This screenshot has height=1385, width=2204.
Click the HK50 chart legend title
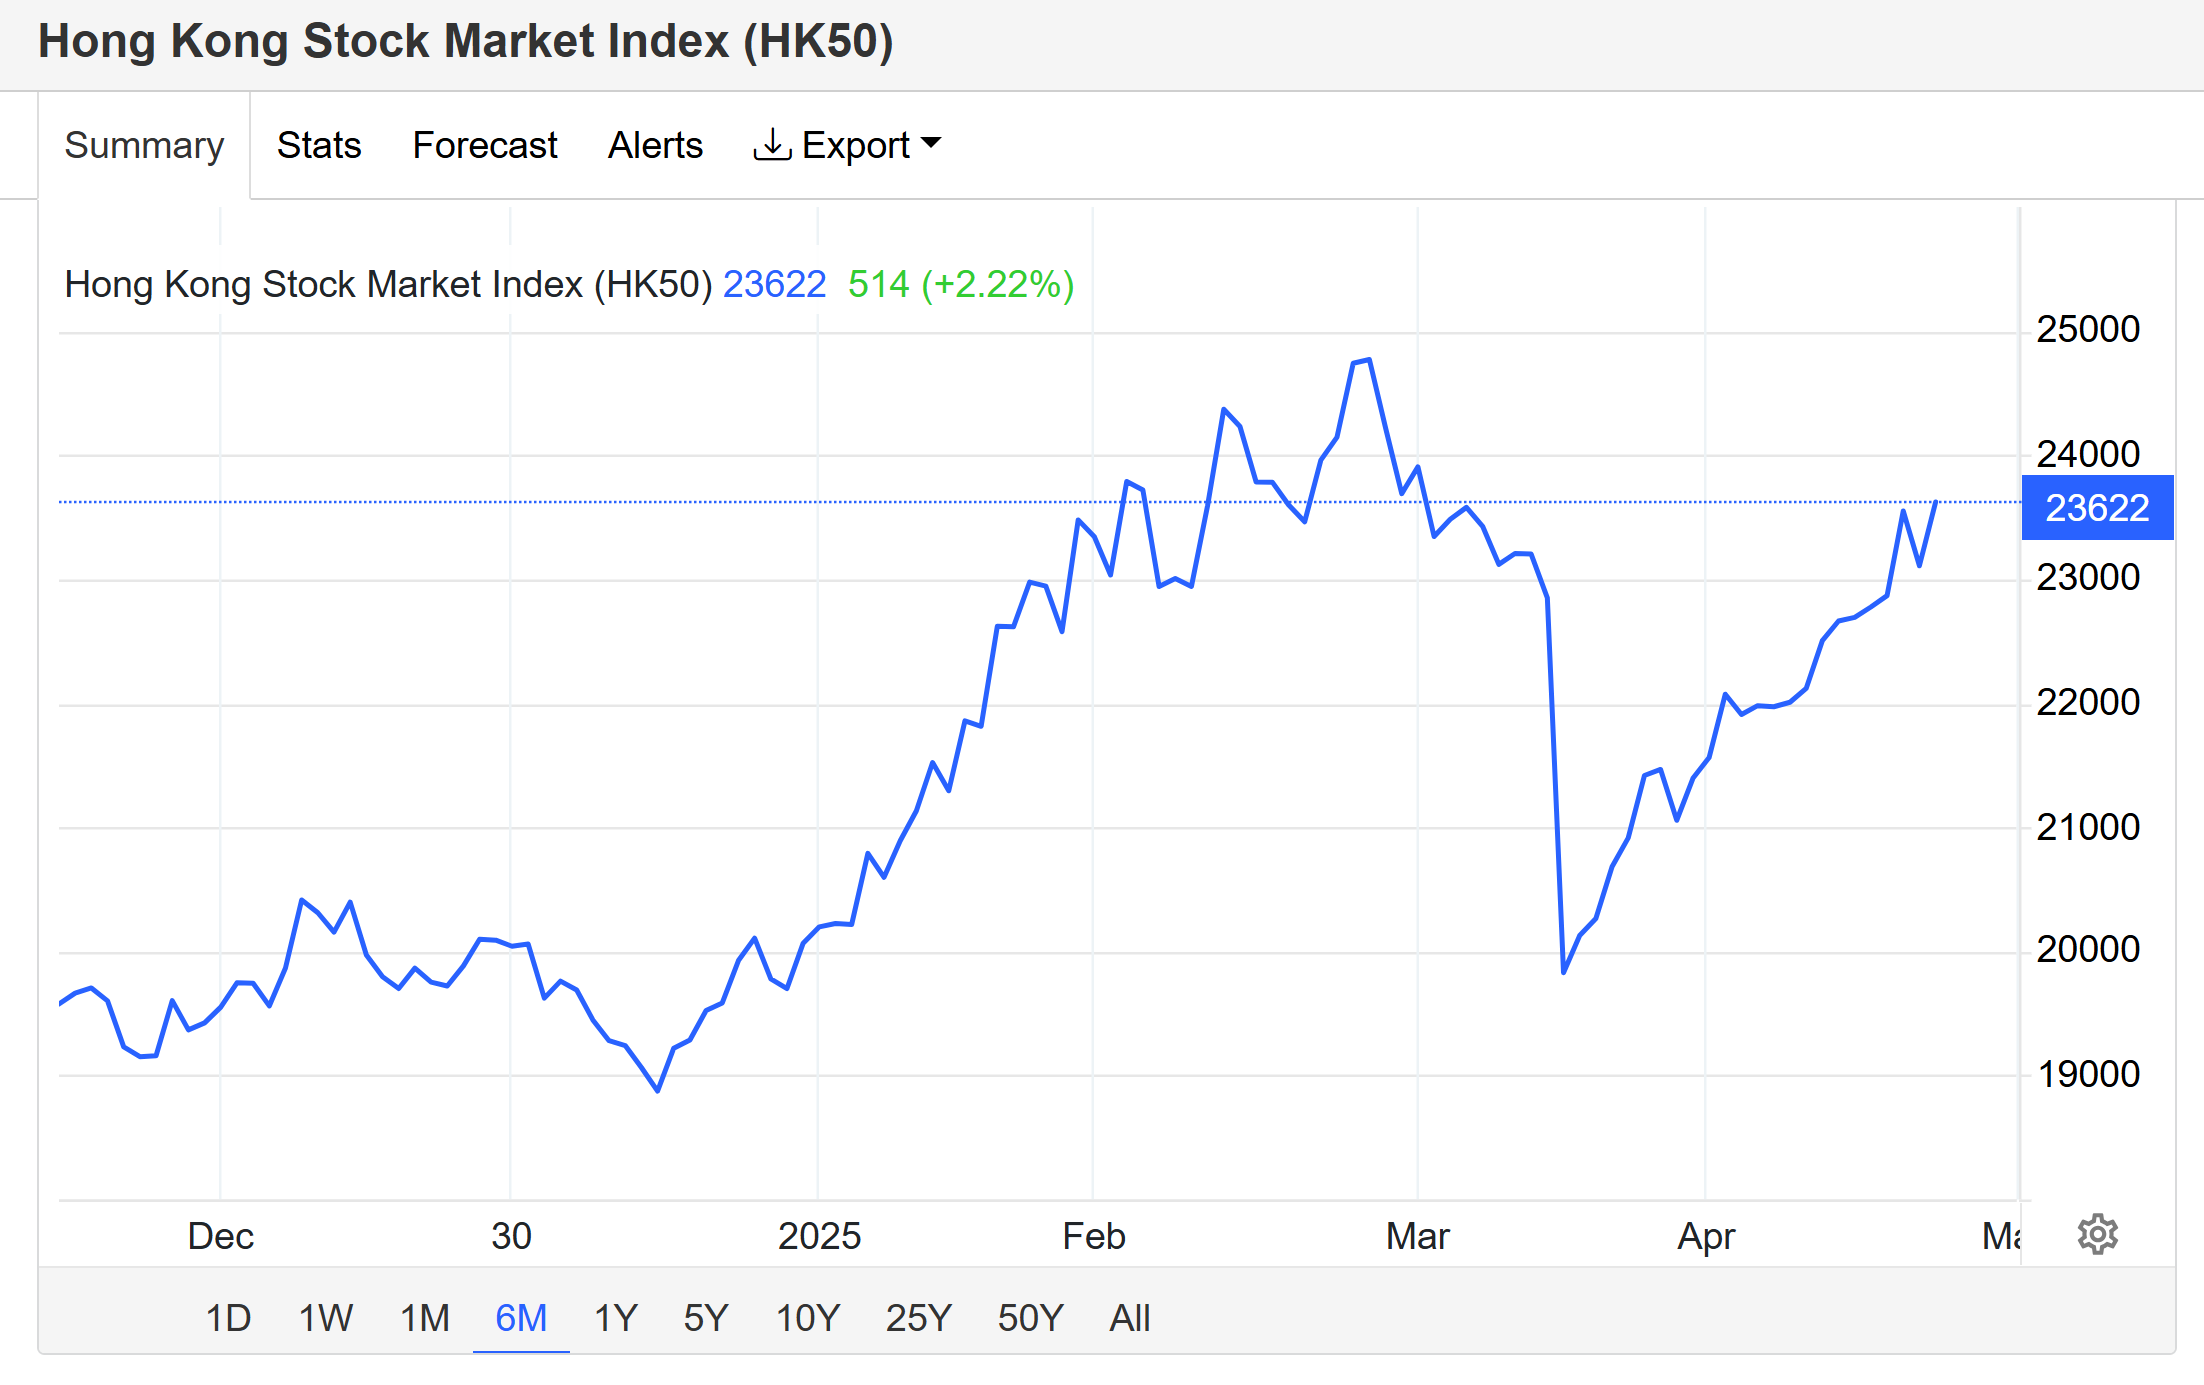(x=388, y=285)
